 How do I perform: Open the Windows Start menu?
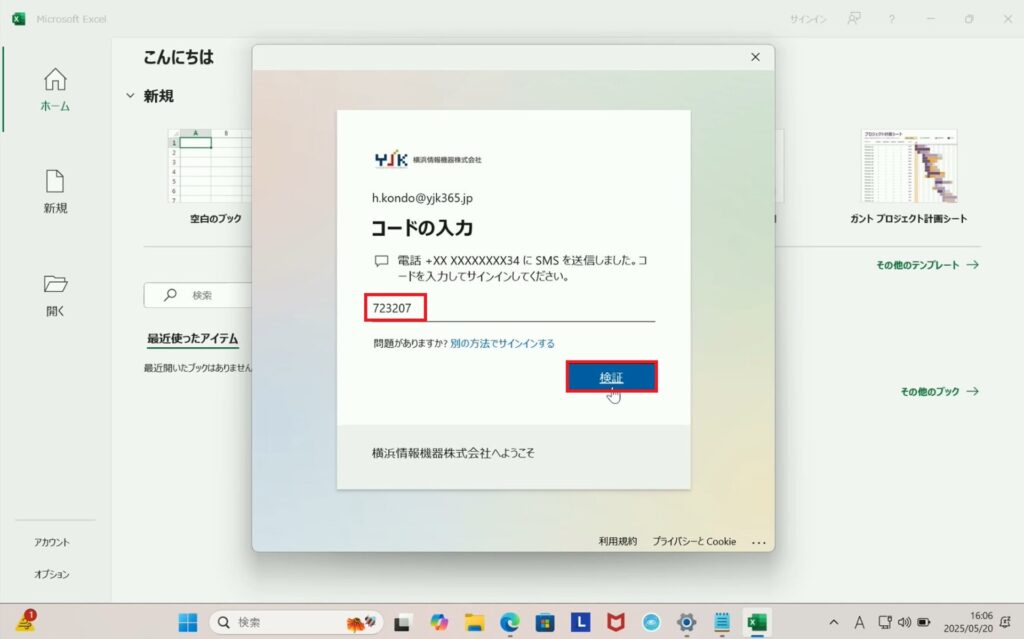click(188, 623)
